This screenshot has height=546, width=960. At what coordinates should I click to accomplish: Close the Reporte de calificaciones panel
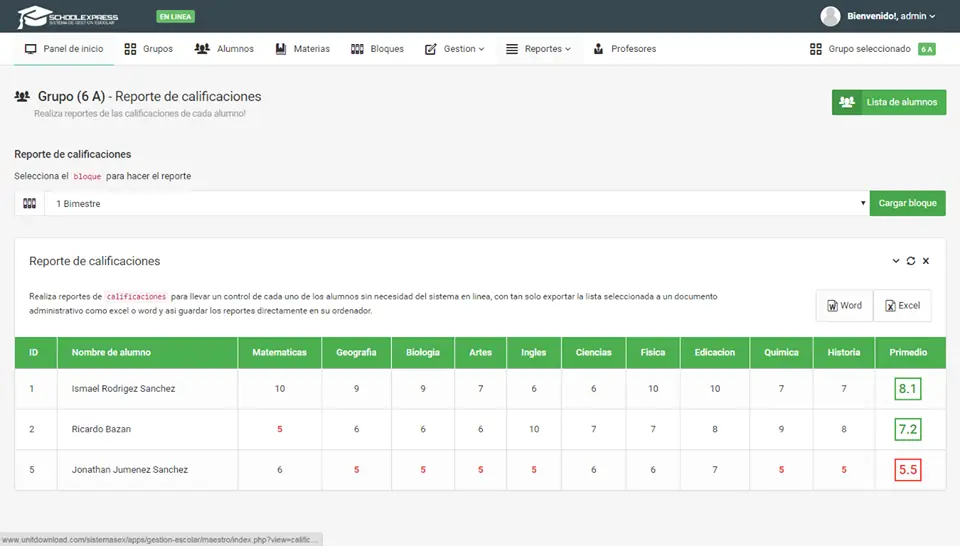click(x=926, y=261)
